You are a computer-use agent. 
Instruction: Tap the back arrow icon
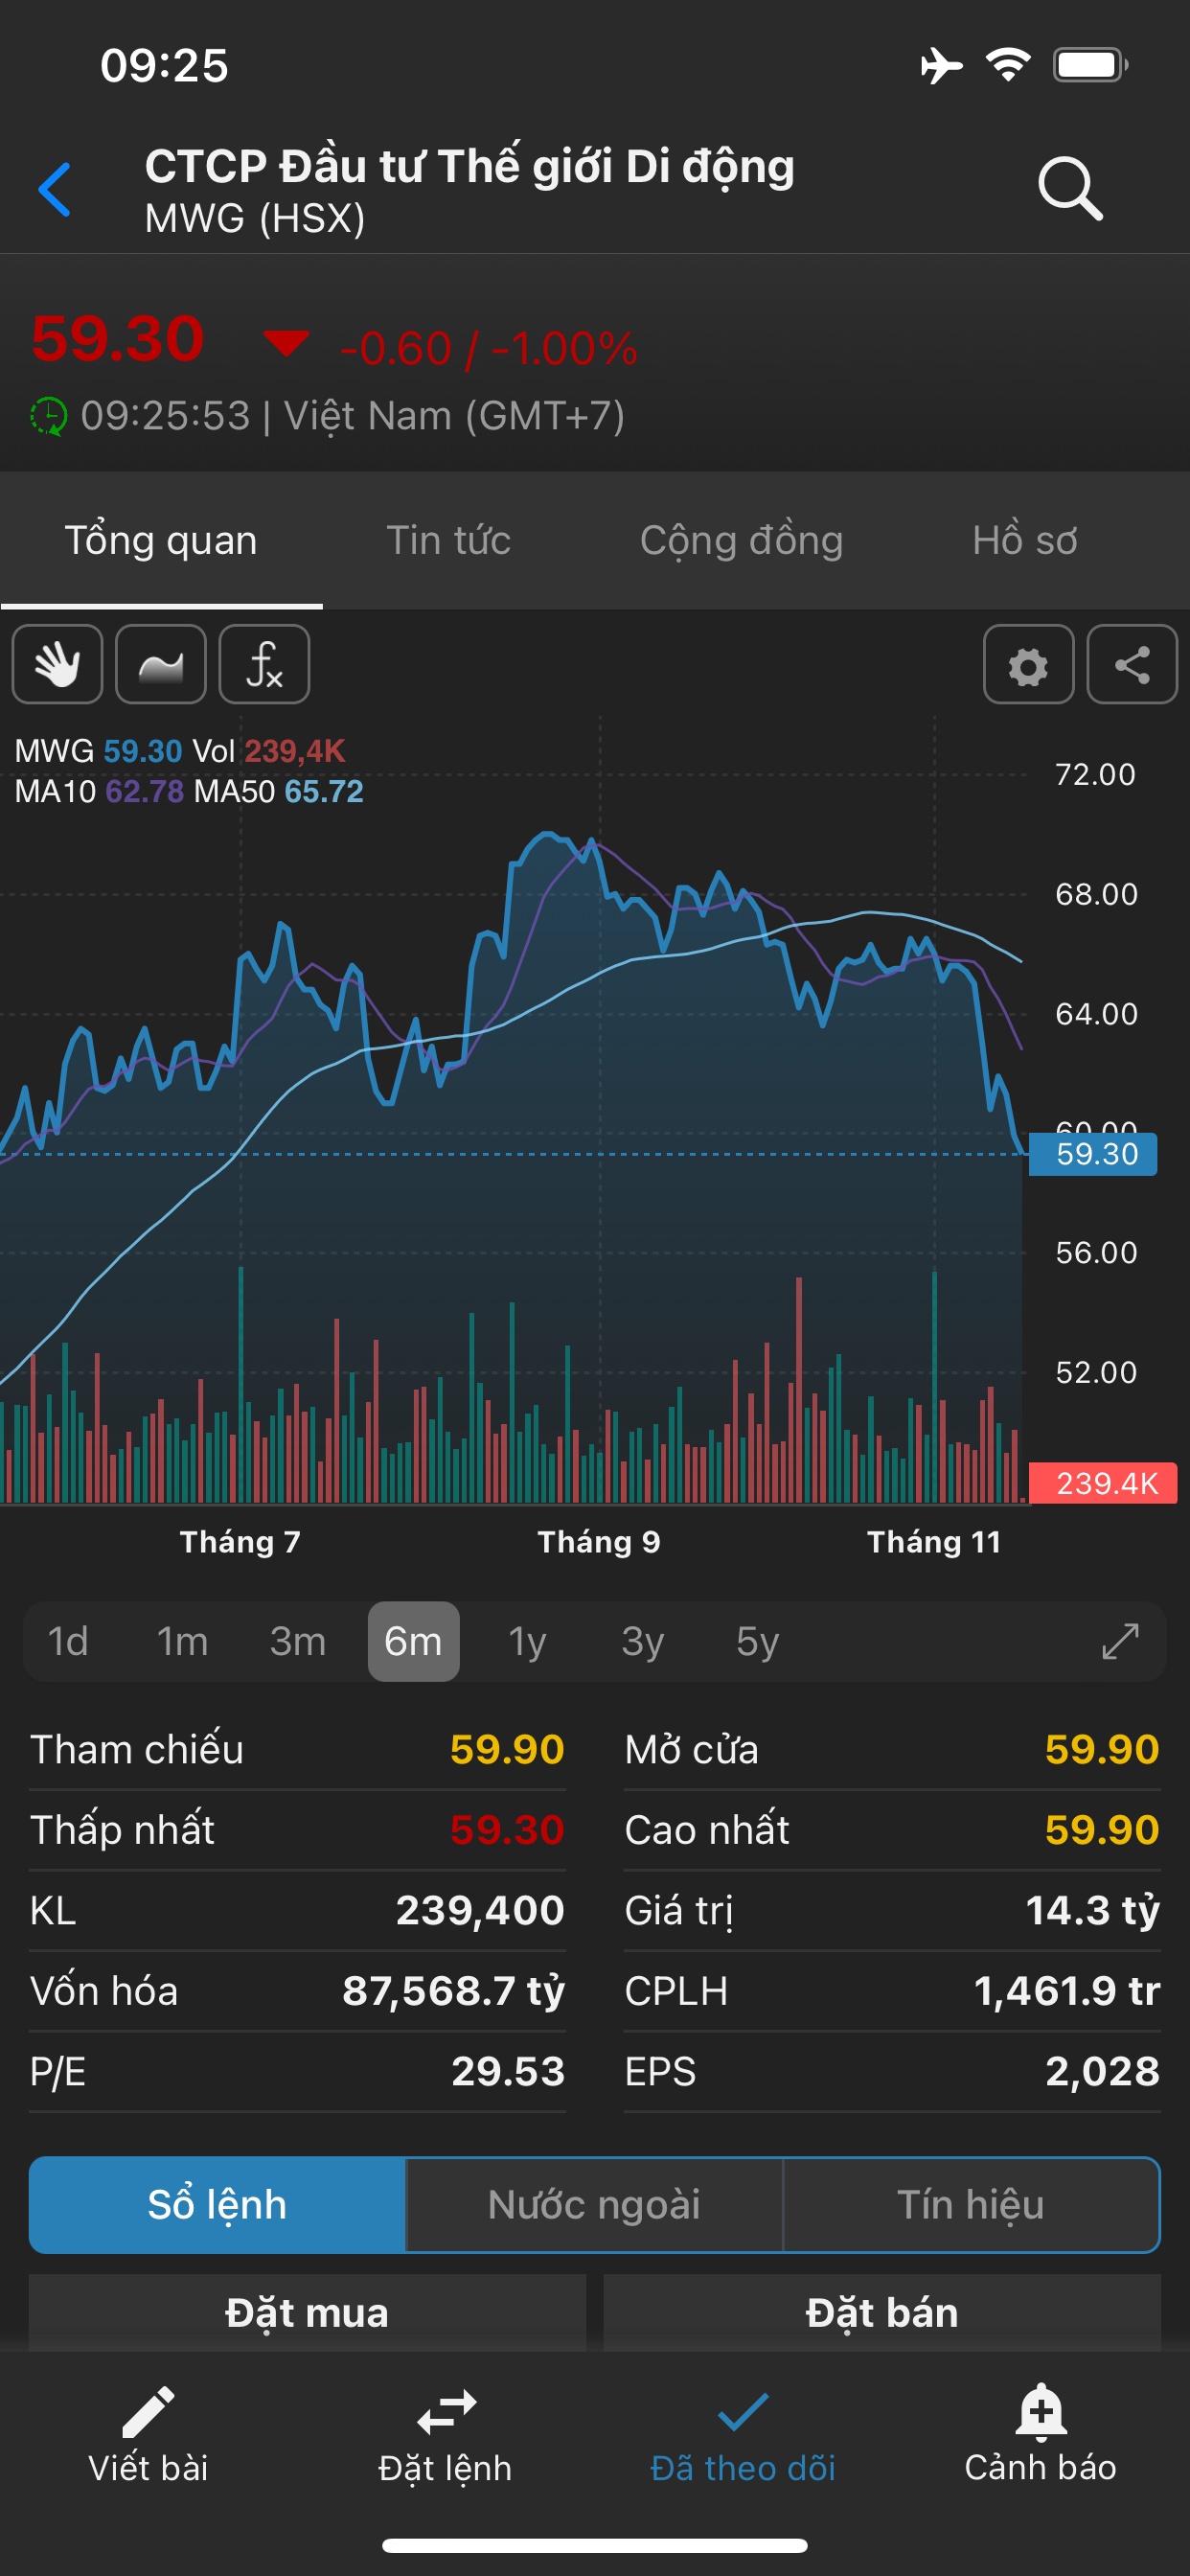(55, 189)
